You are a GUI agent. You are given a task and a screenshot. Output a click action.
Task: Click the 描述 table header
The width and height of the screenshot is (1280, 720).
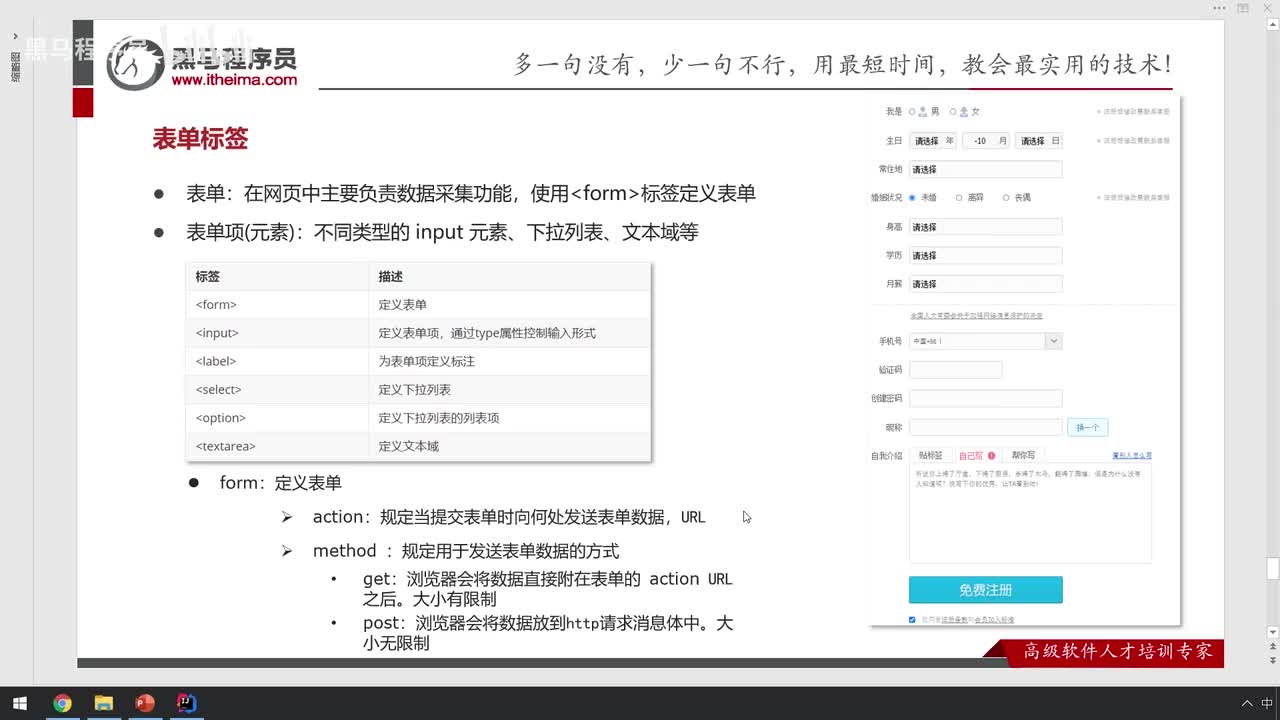[510, 277]
